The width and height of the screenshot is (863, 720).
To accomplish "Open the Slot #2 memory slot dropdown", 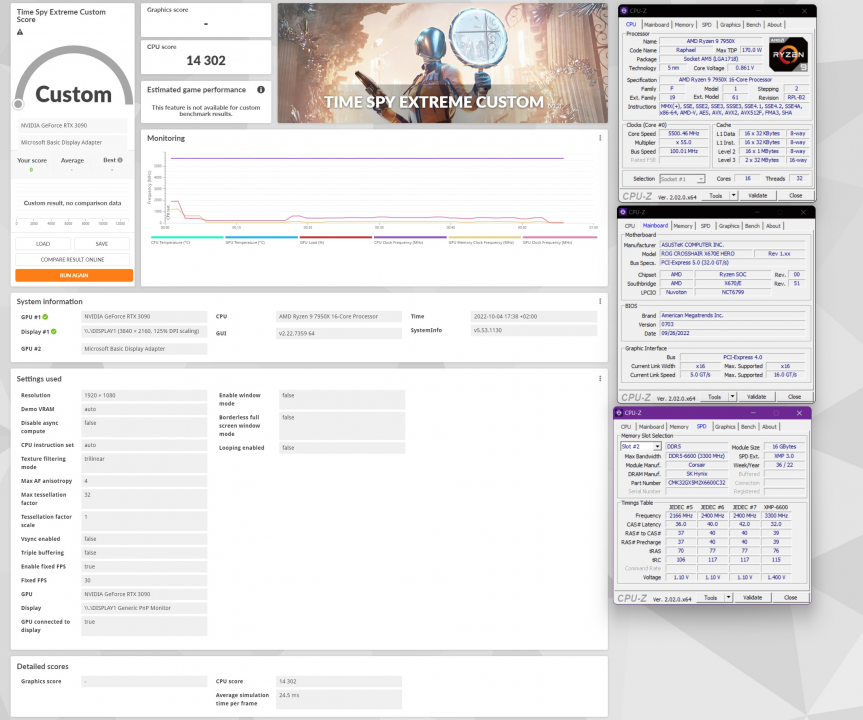I will click(x=640, y=446).
